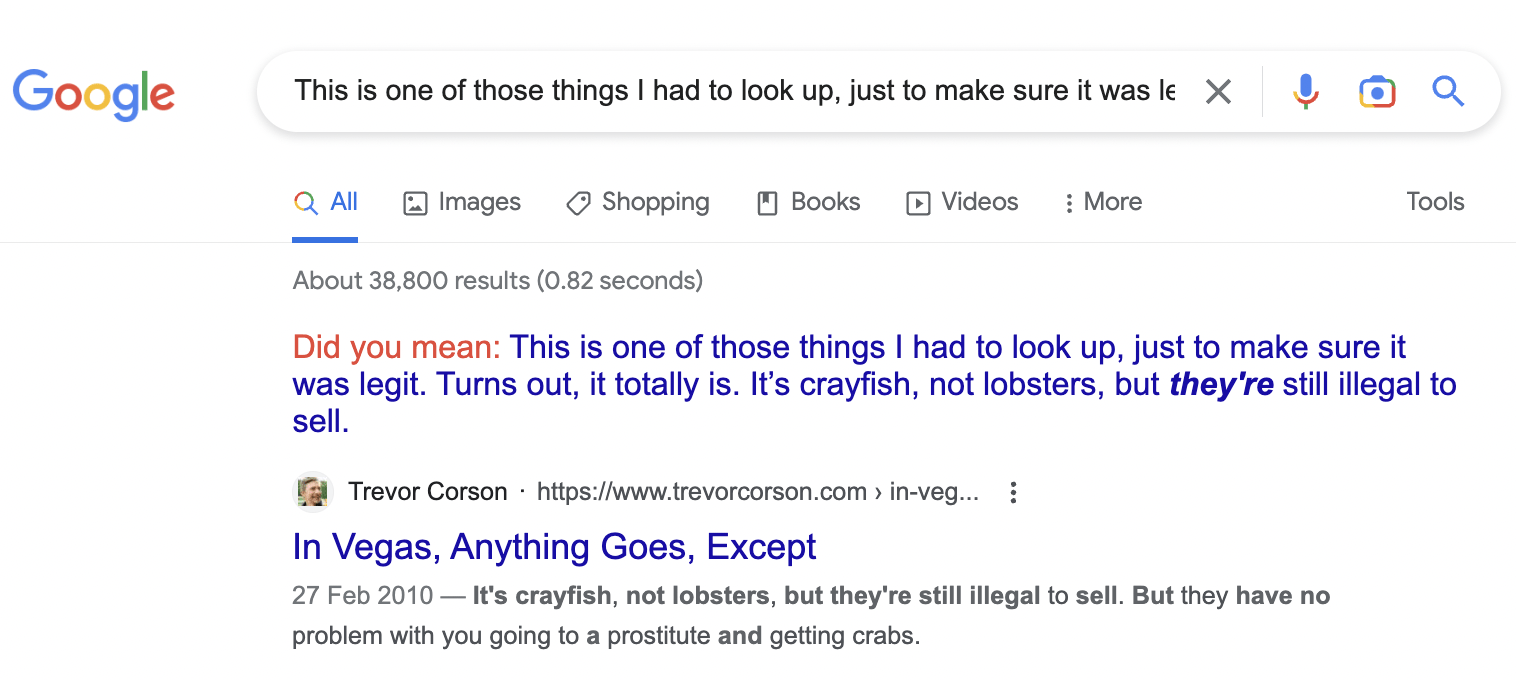
Task: Click the Books bookmark icon
Action: 767,202
